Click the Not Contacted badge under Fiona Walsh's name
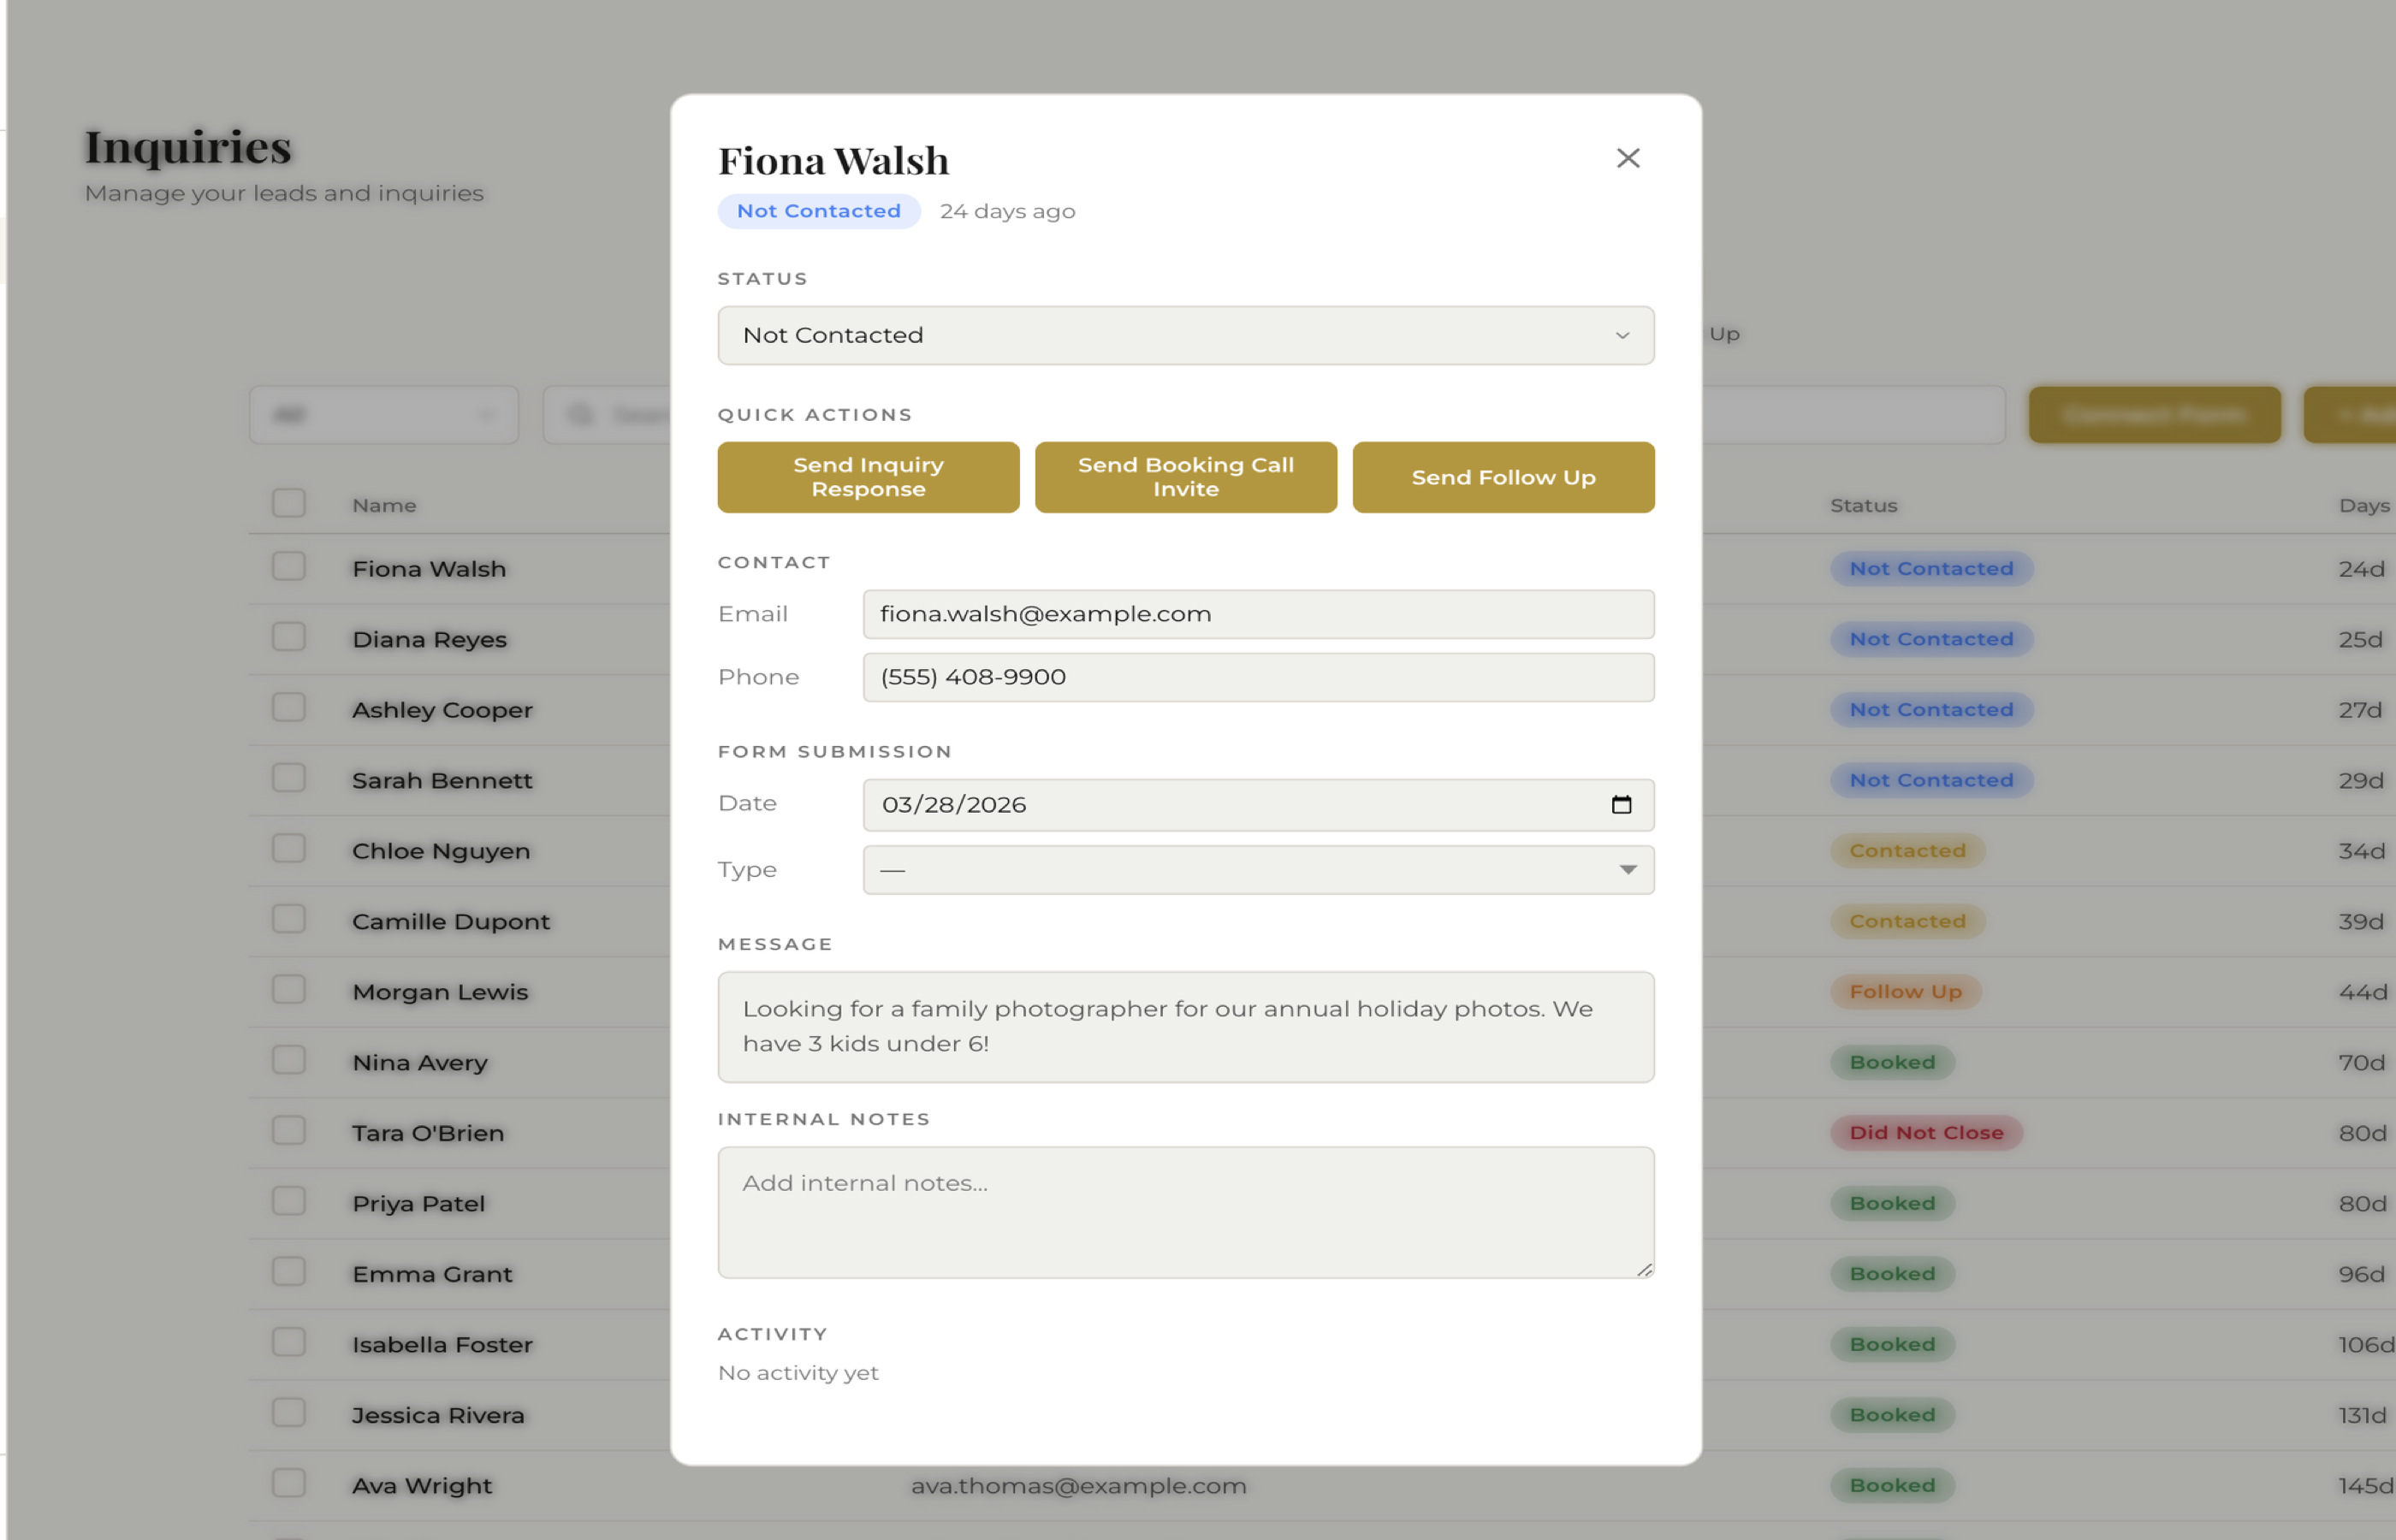2396x1540 pixels. point(817,211)
